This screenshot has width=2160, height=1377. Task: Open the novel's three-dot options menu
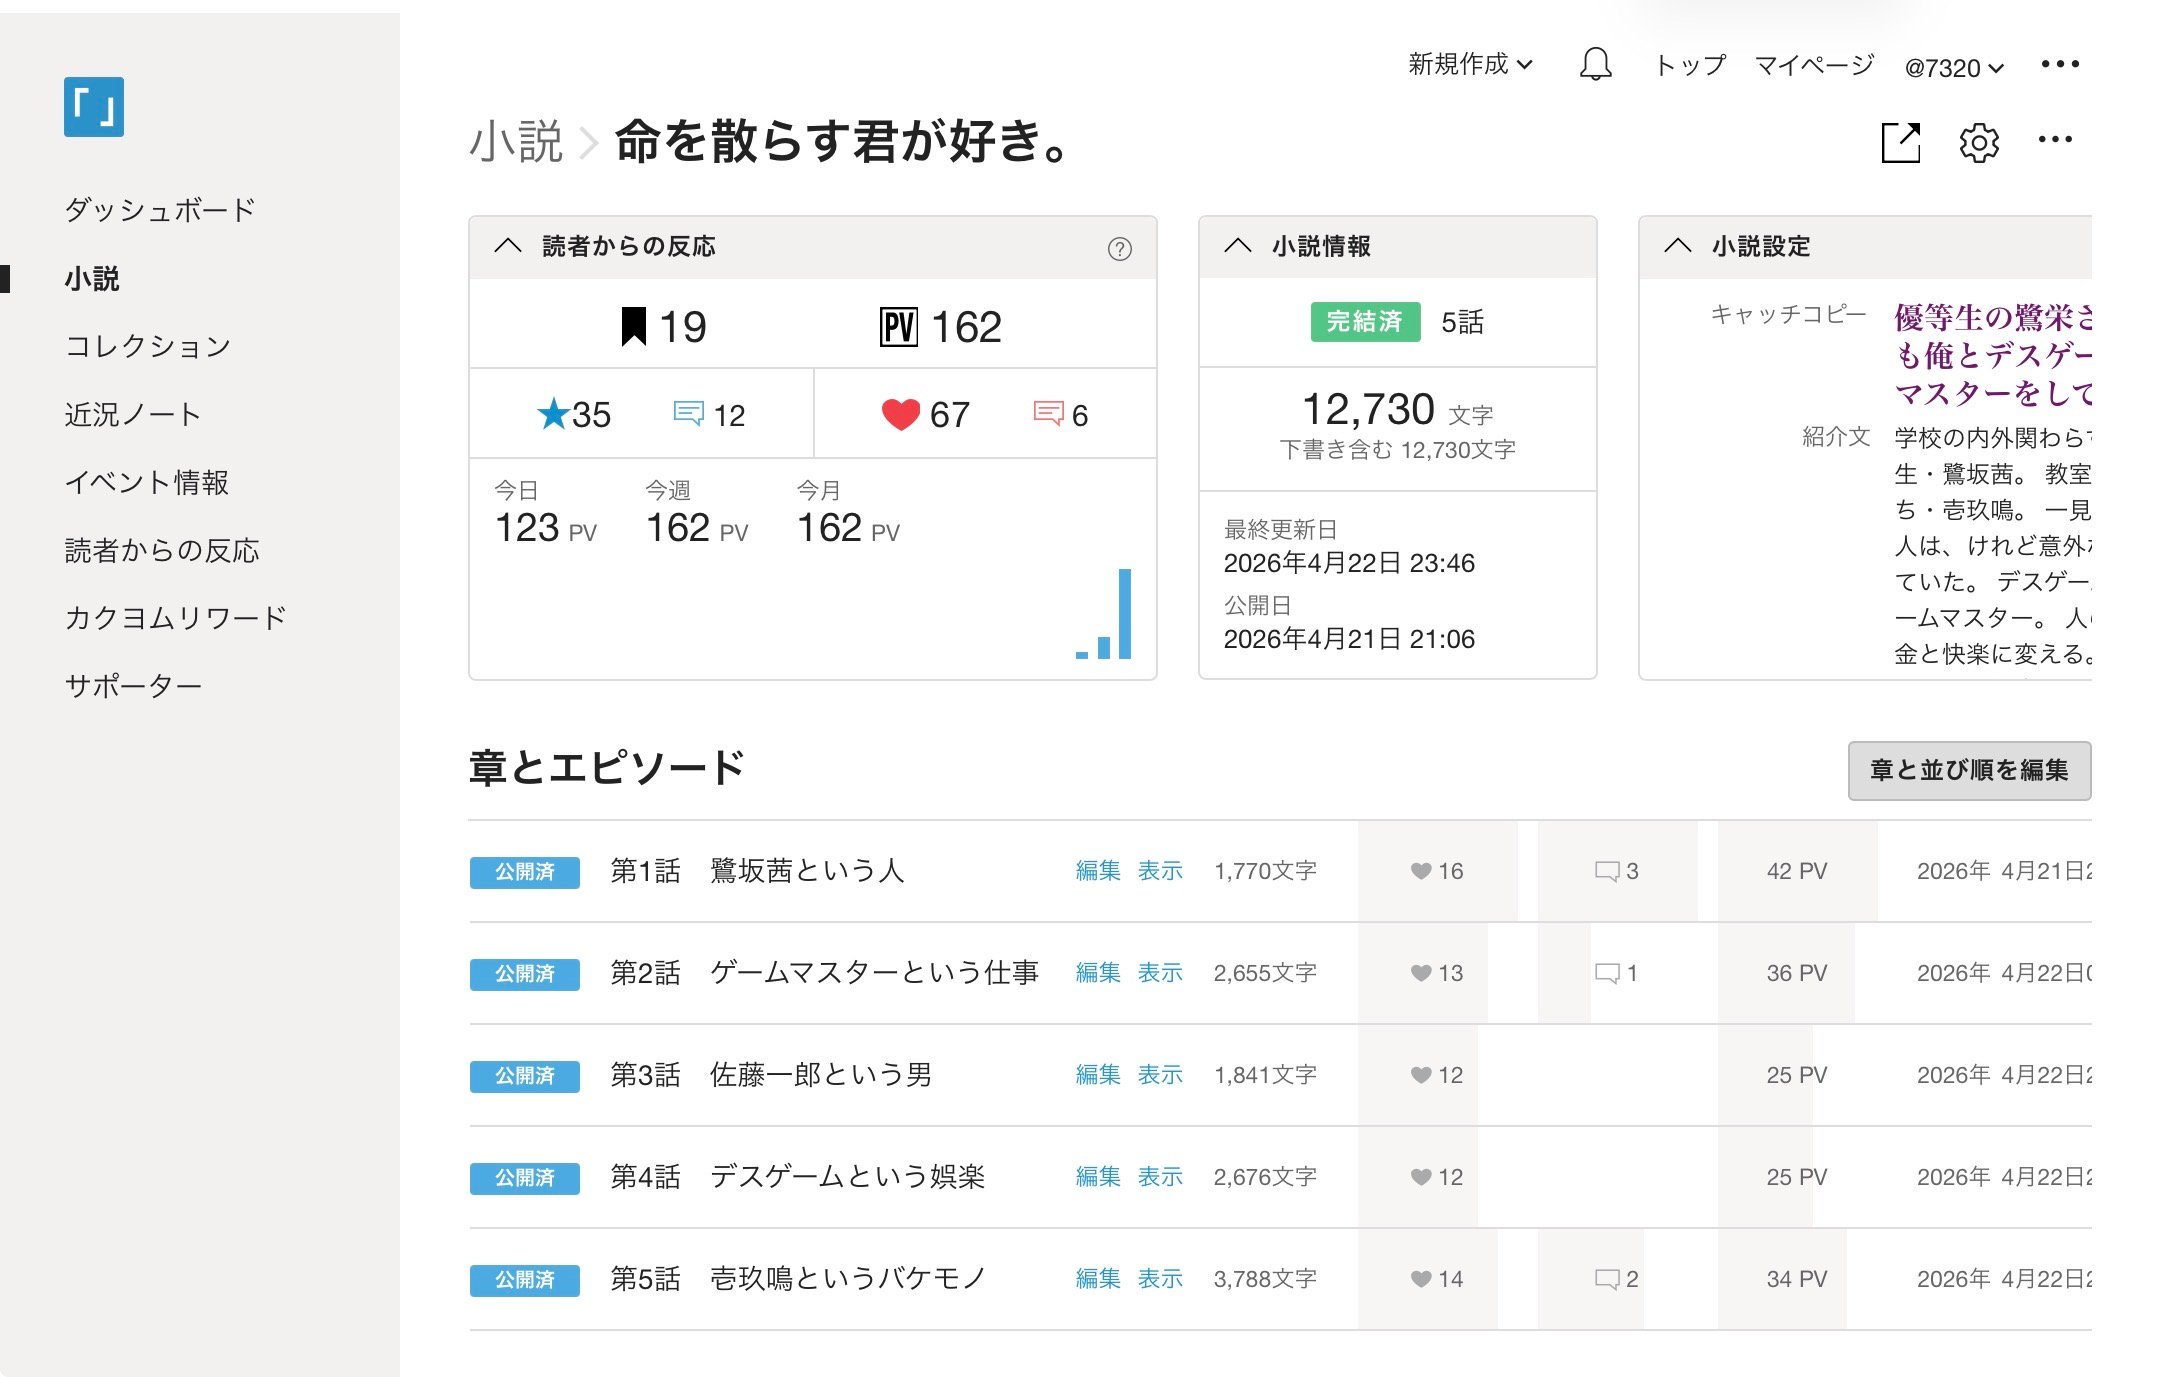tap(2055, 140)
